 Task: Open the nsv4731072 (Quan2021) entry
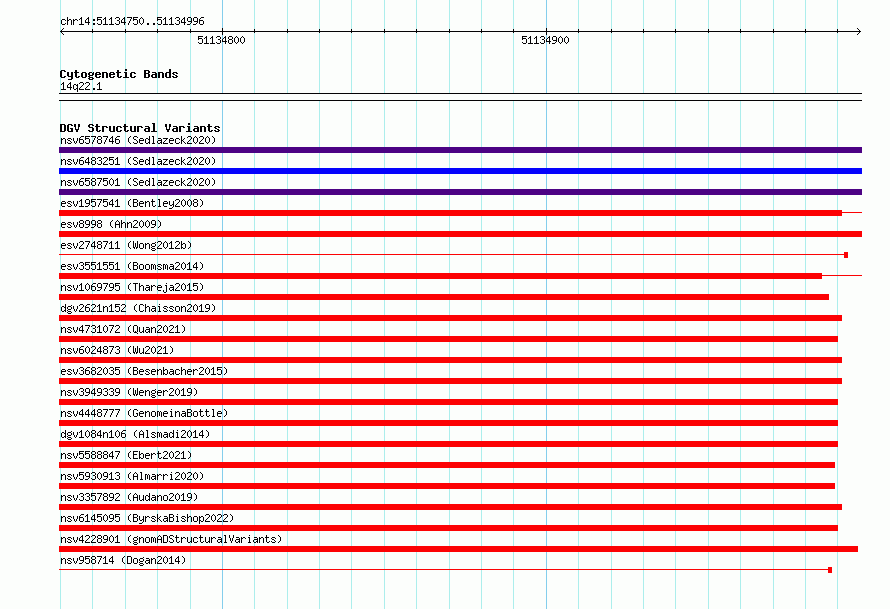click(x=123, y=329)
